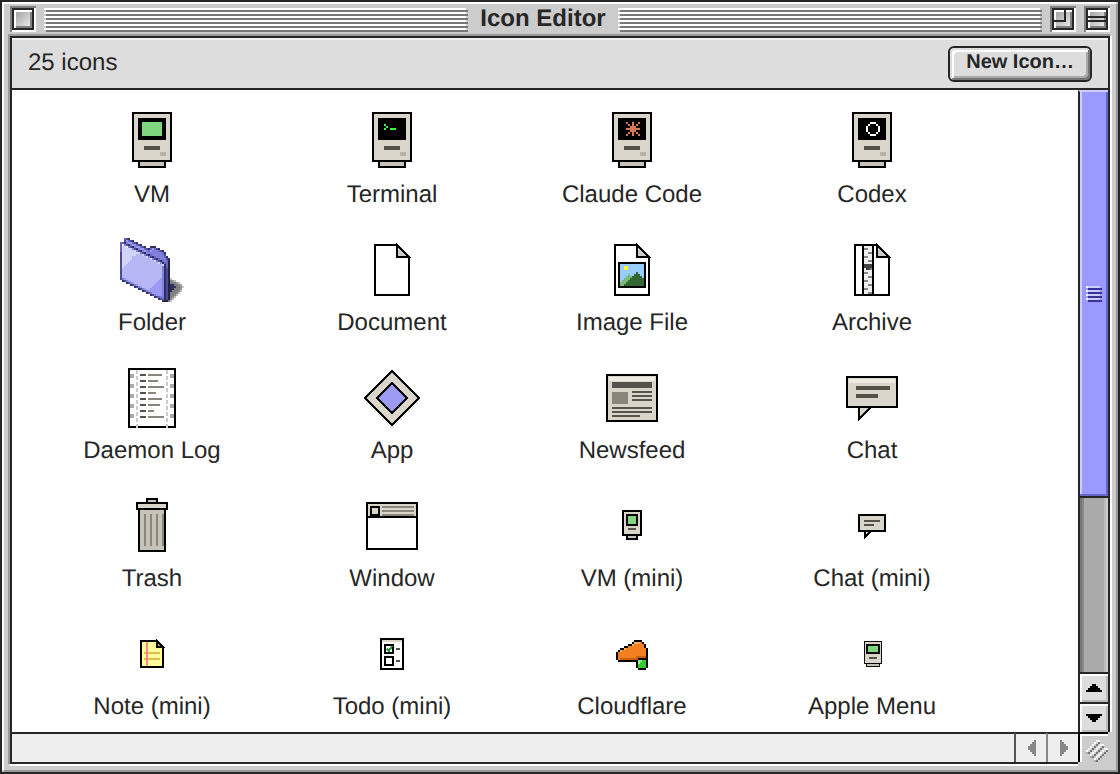Select the Window icon
The height and width of the screenshot is (774, 1120).
391,526
